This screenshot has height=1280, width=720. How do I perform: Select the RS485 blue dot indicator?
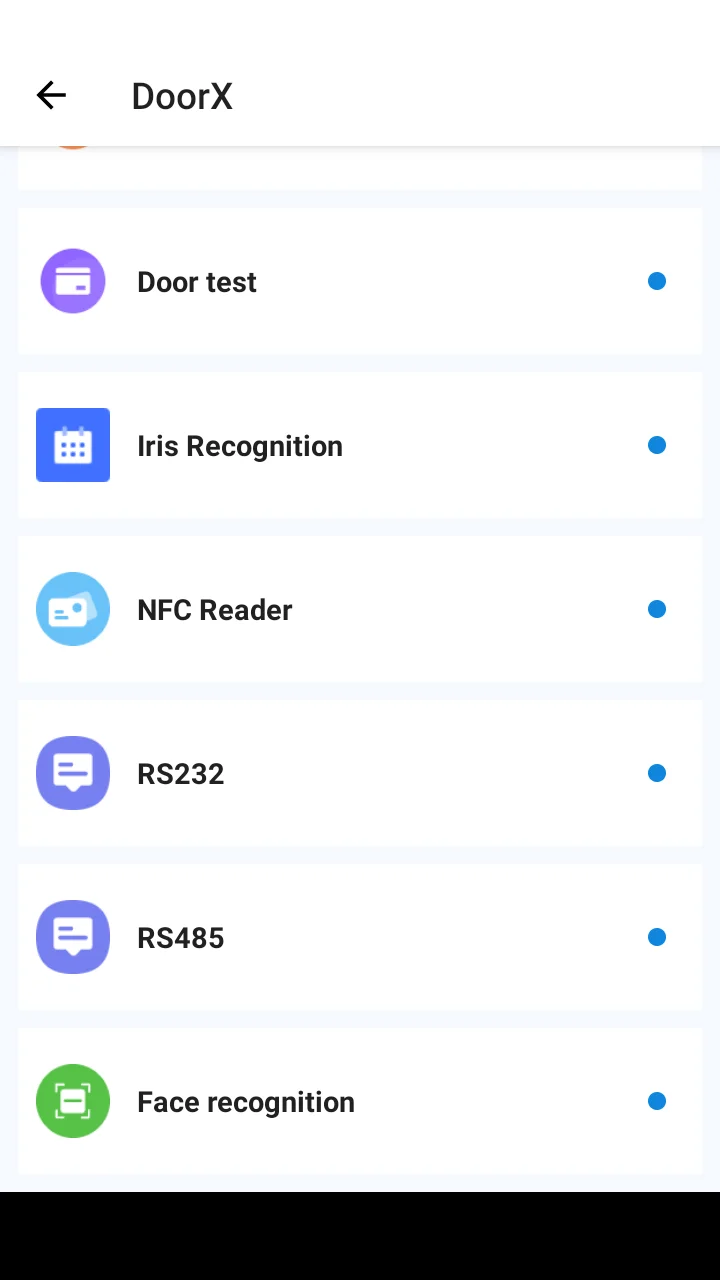coord(657,937)
